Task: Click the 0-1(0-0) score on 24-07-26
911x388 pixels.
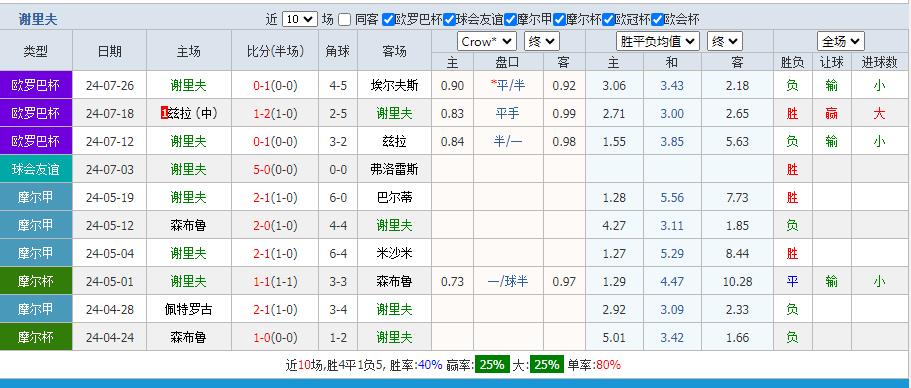Action: coord(275,86)
